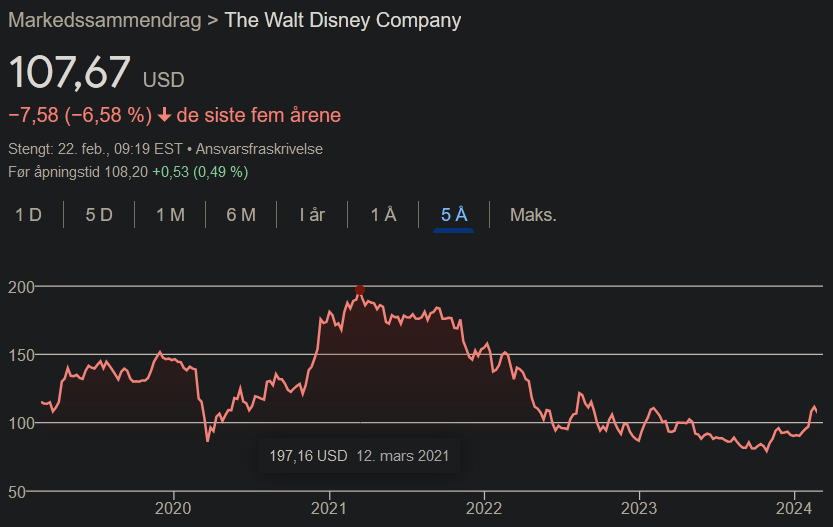833x527 pixels.
Task: Choose the 1 M chart period
Action: point(170,215)
